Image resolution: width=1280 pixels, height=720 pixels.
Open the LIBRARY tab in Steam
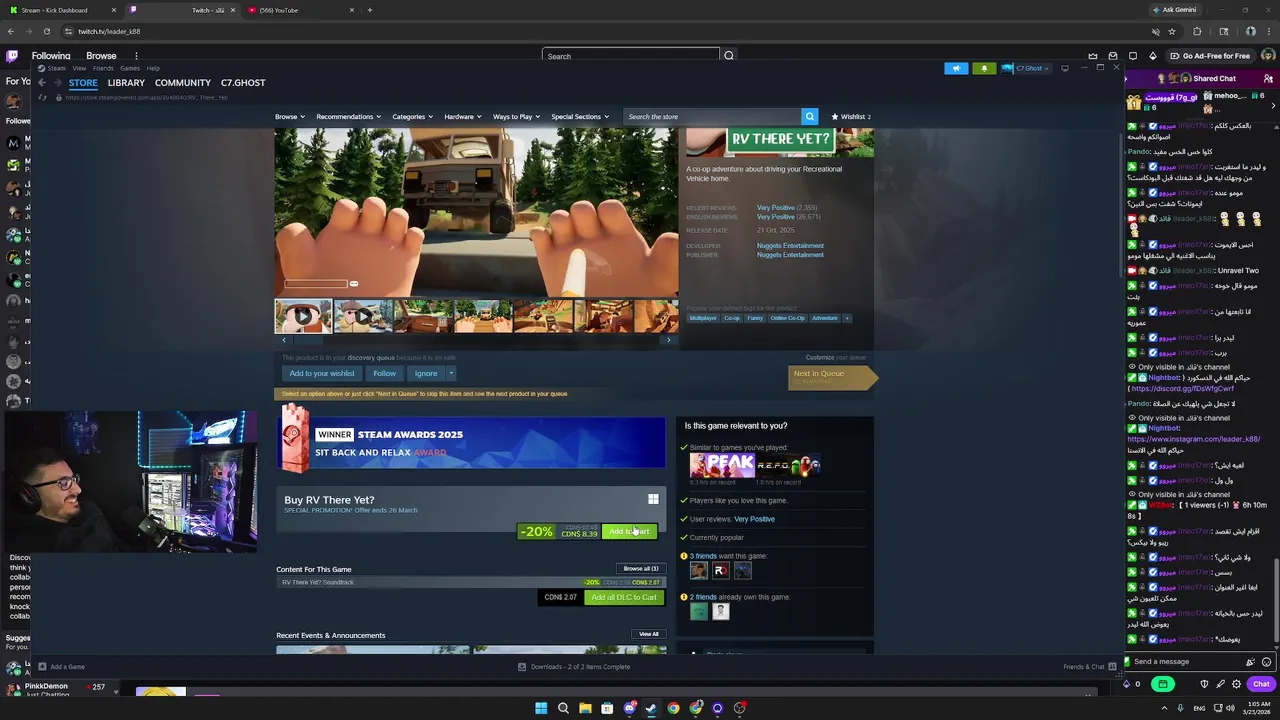(126, 83)
